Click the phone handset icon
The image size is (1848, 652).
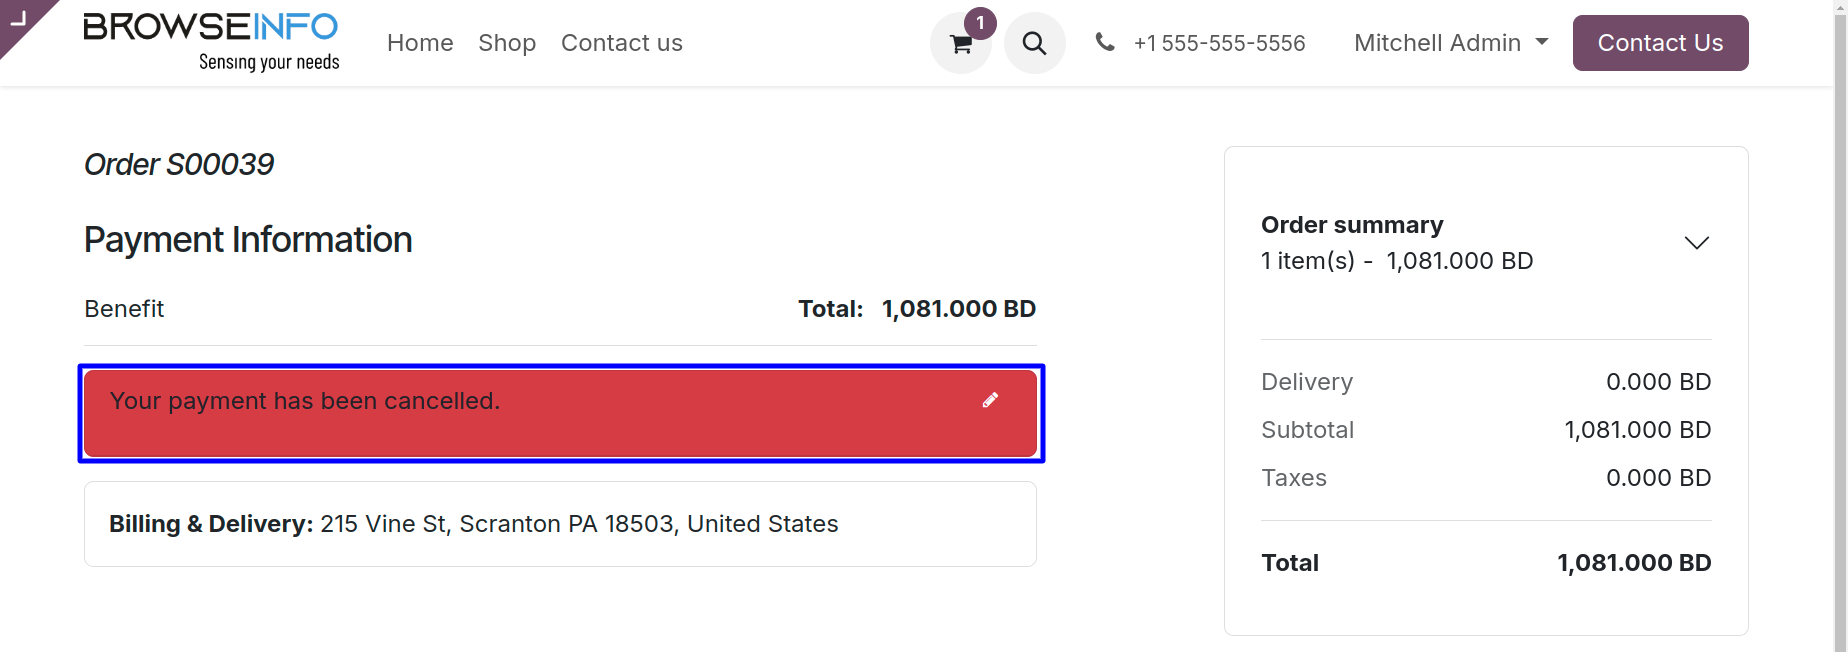tap(1105, 42)
